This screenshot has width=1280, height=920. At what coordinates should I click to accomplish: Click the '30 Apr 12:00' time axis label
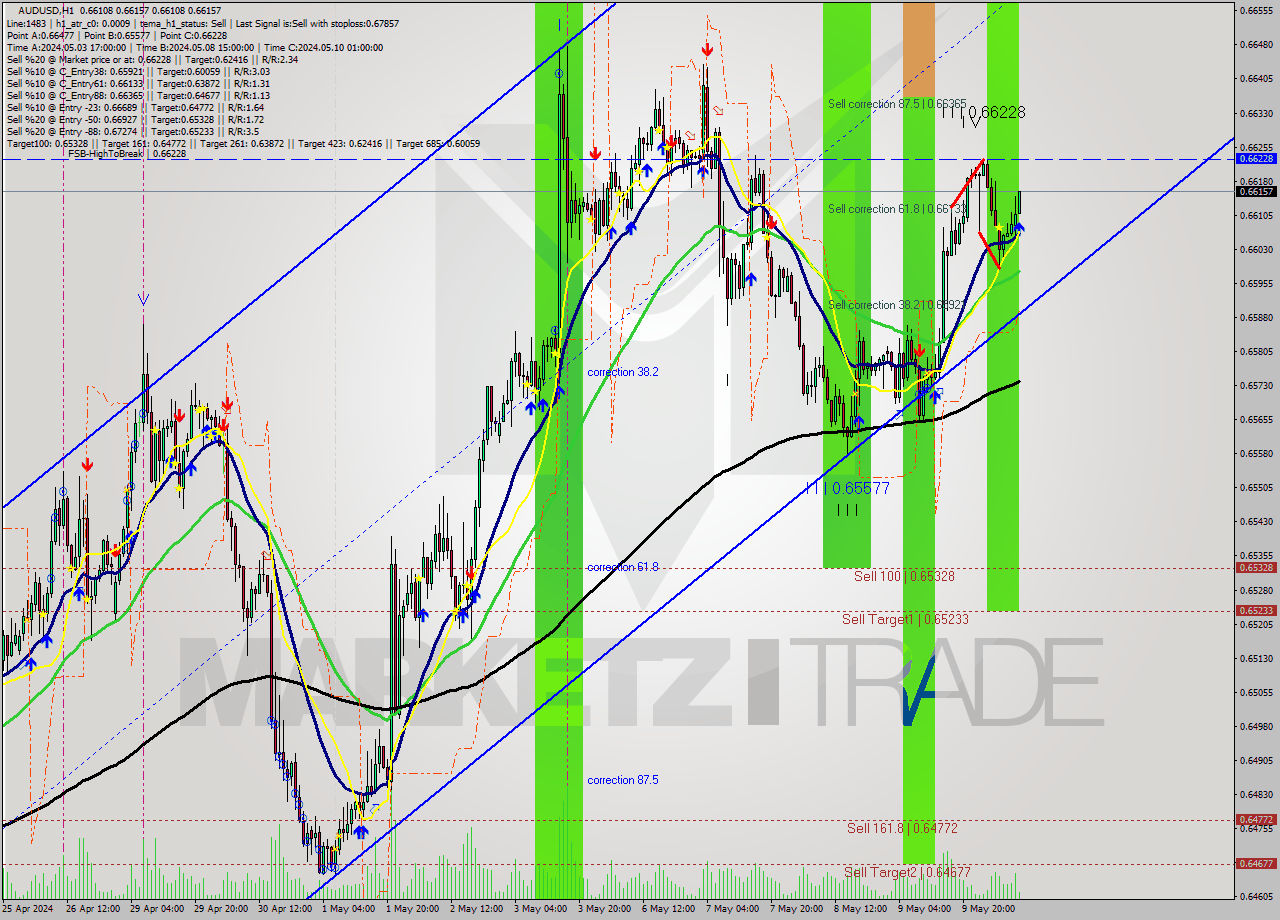point(285,909)
